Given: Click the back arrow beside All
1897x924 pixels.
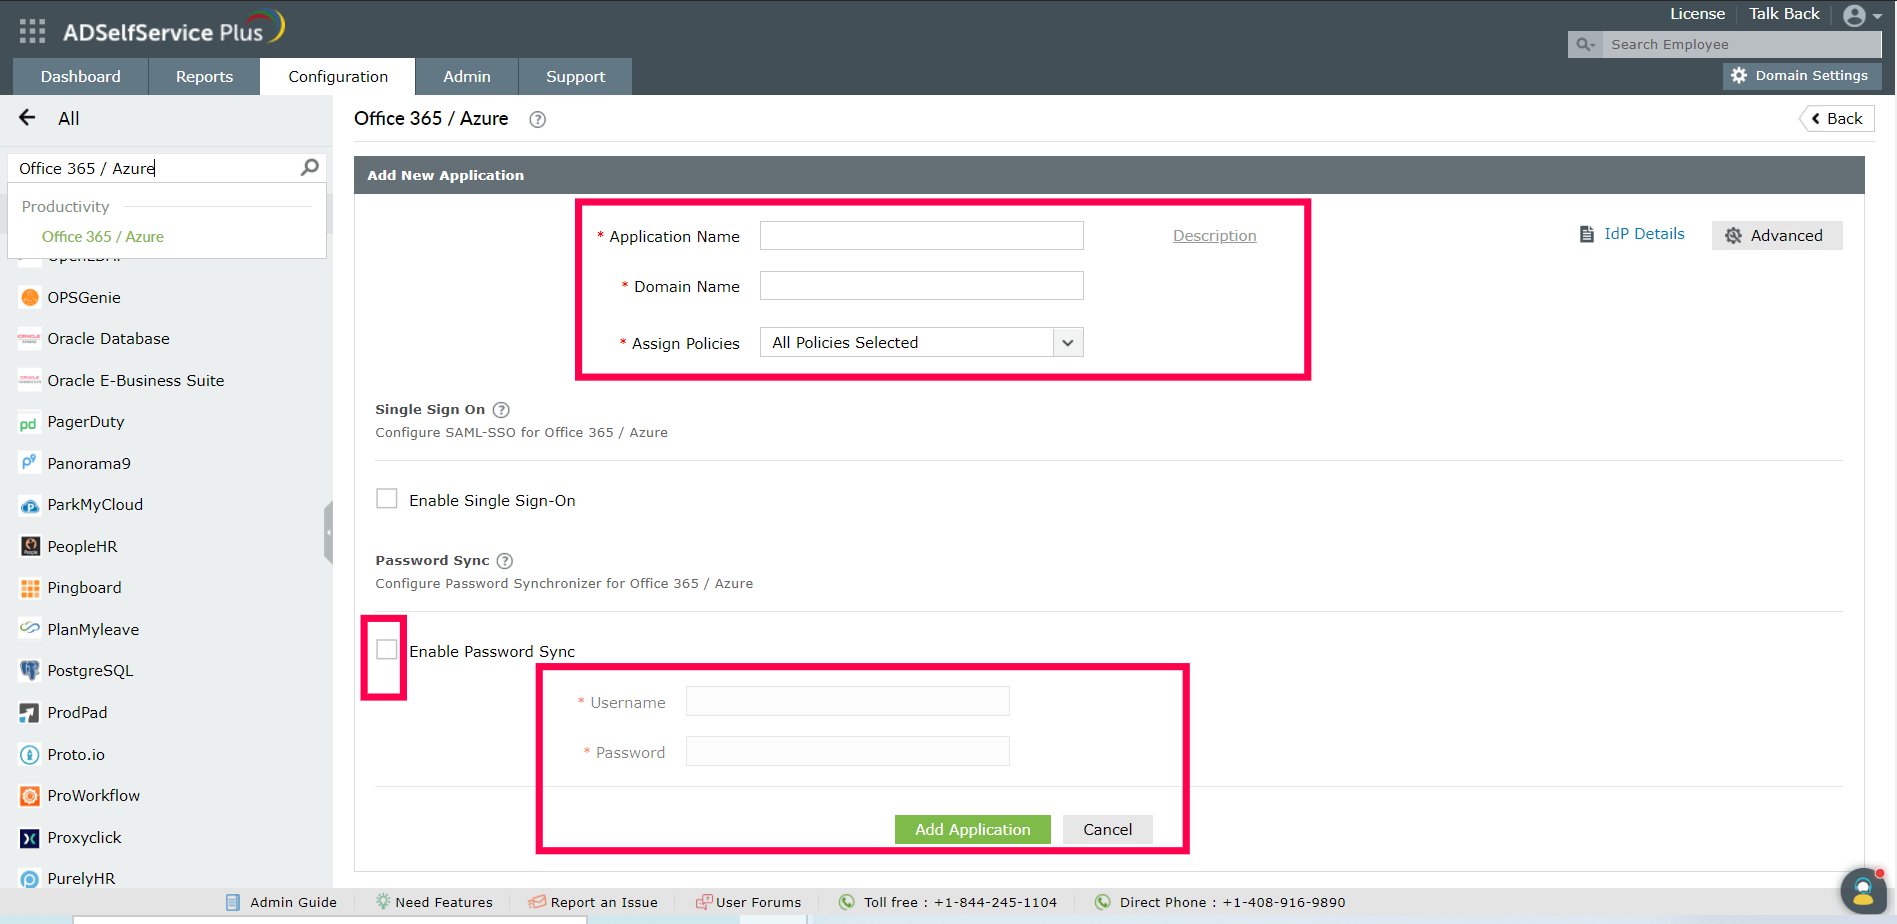Looking at the screenshot, I should 27,118.
